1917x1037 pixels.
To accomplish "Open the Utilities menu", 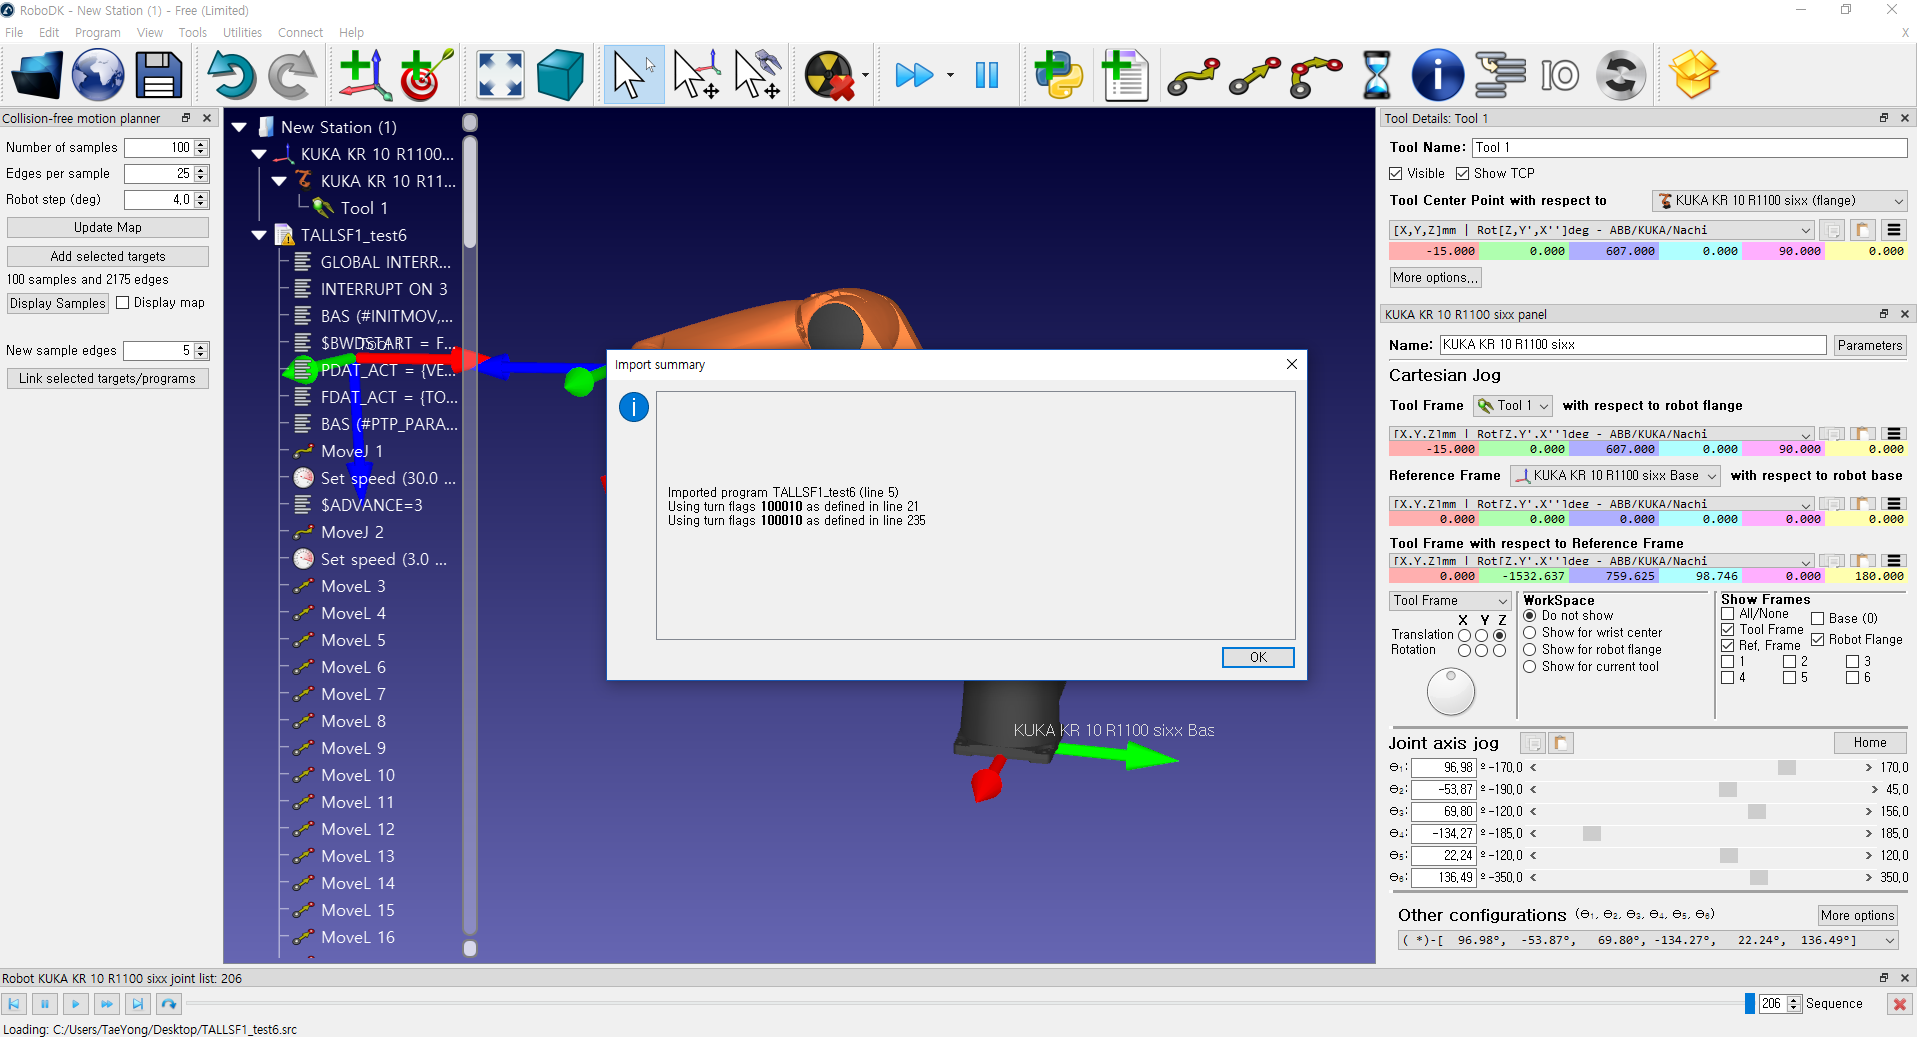I will [x=242, y=33].
